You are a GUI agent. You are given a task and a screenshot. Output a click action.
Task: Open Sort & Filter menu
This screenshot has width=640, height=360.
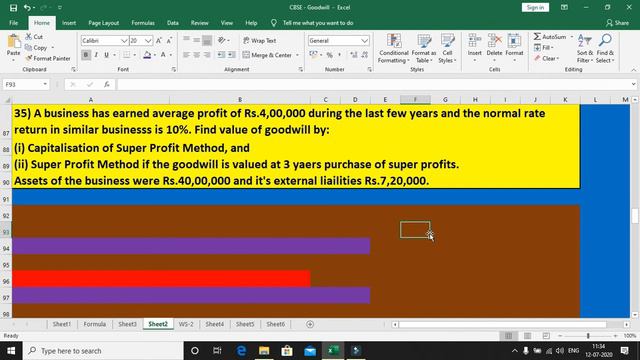tap(585, 49)
